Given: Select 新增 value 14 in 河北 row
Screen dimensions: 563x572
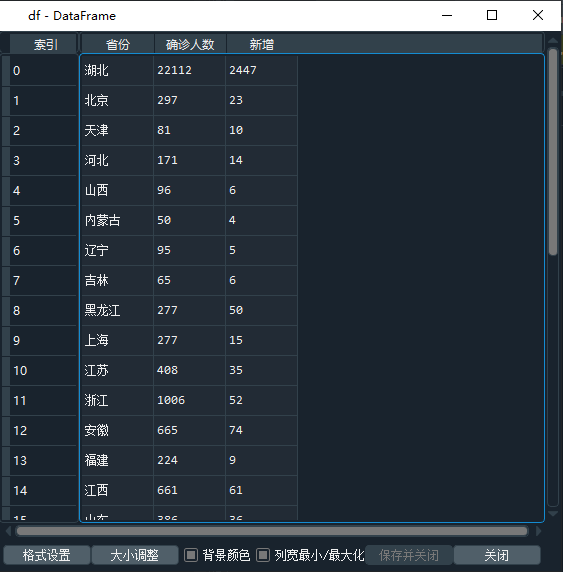Looking at the screenshot, I should click(x=262, y=161).
